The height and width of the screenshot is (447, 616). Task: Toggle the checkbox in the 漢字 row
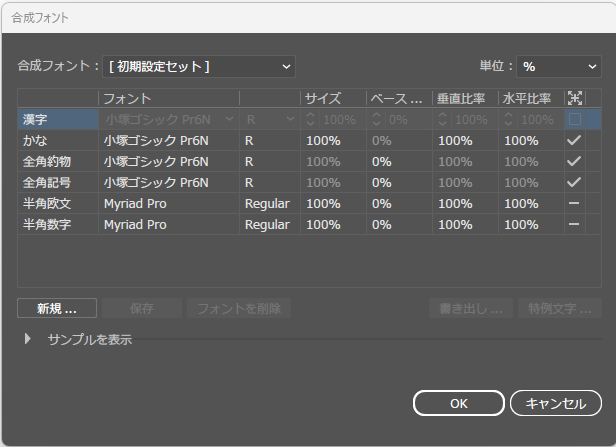pos(574,119)
